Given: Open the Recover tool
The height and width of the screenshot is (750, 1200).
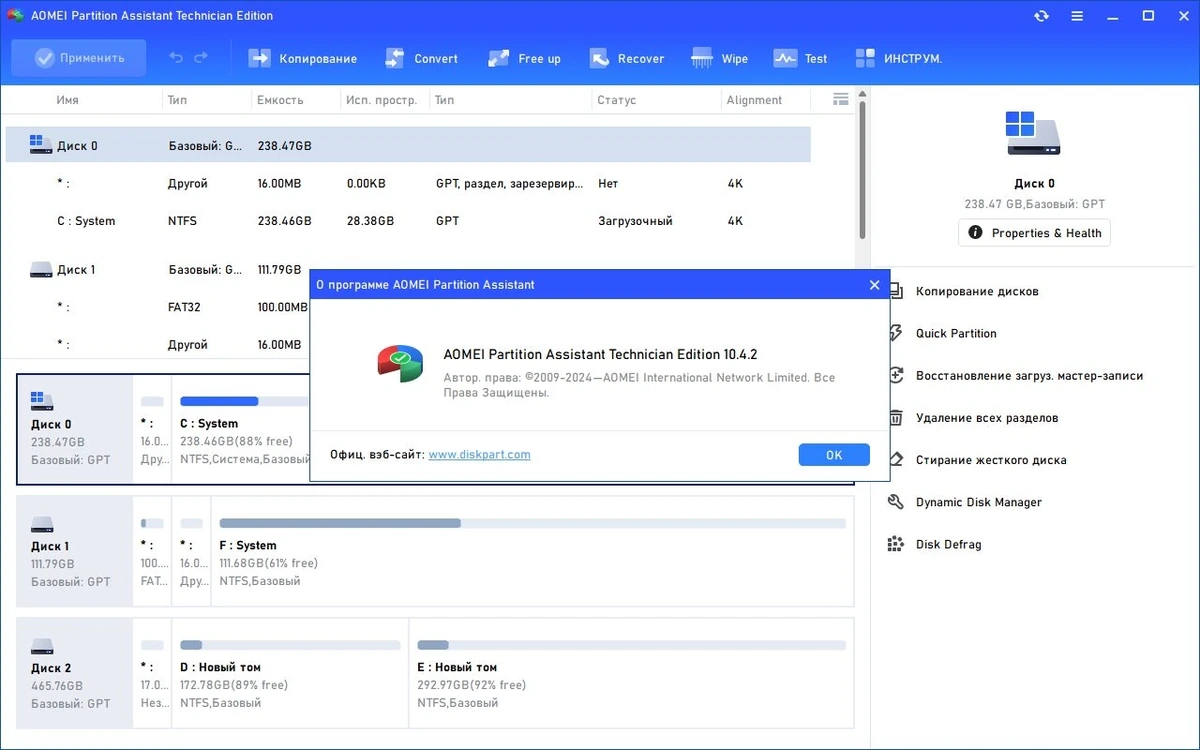Looking at the screenshot, I should [627, 58].
